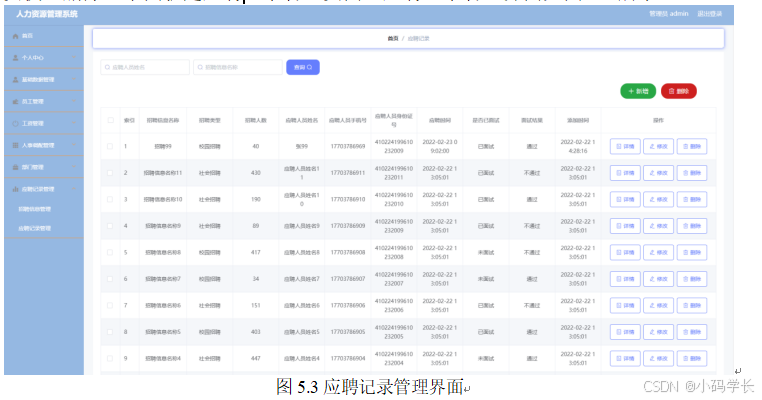Click the phone number 17703786969 cell

(x=348, y=146)
